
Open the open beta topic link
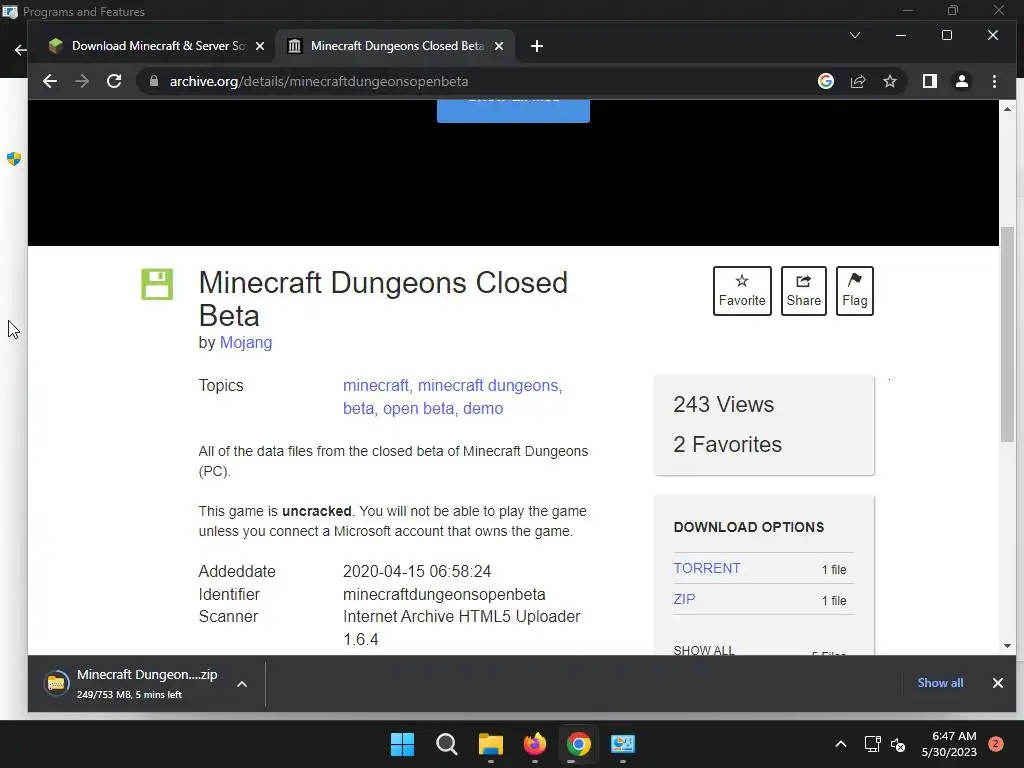coord(418,408)
